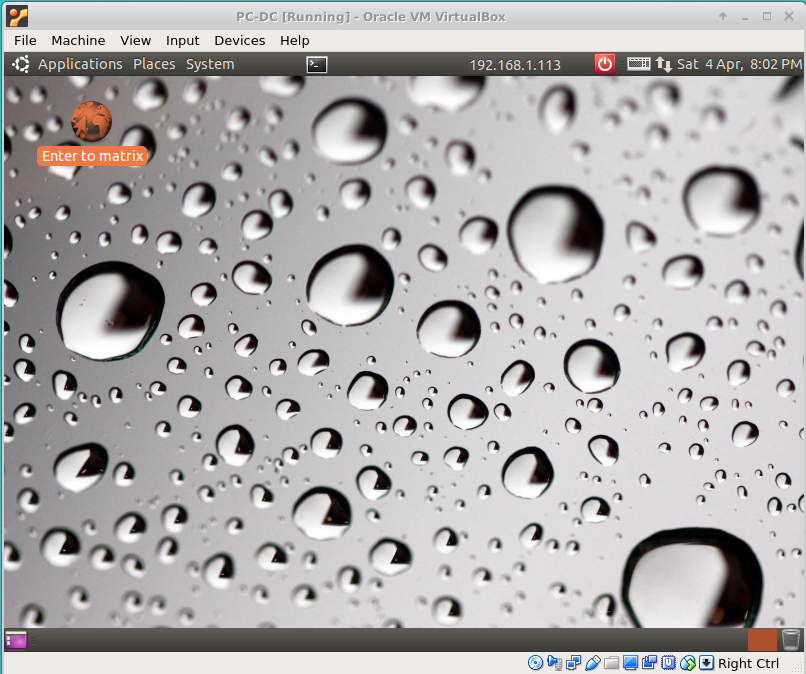Click the always-on-top arrow in title bar
The height and width of the screenshot is (674, 806).
click(x=723, y=16)
